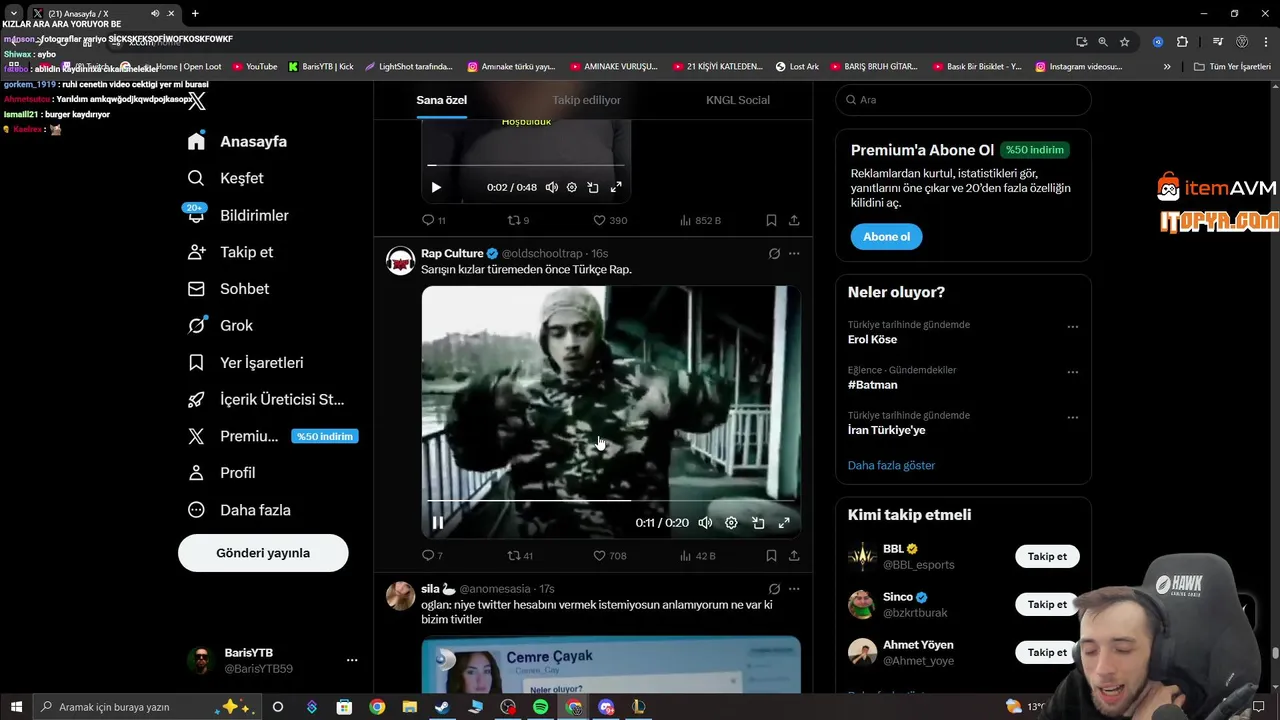1280x720 pixels.
Task: Open #Batman trending topic
Action: click(x=872, y=385)
